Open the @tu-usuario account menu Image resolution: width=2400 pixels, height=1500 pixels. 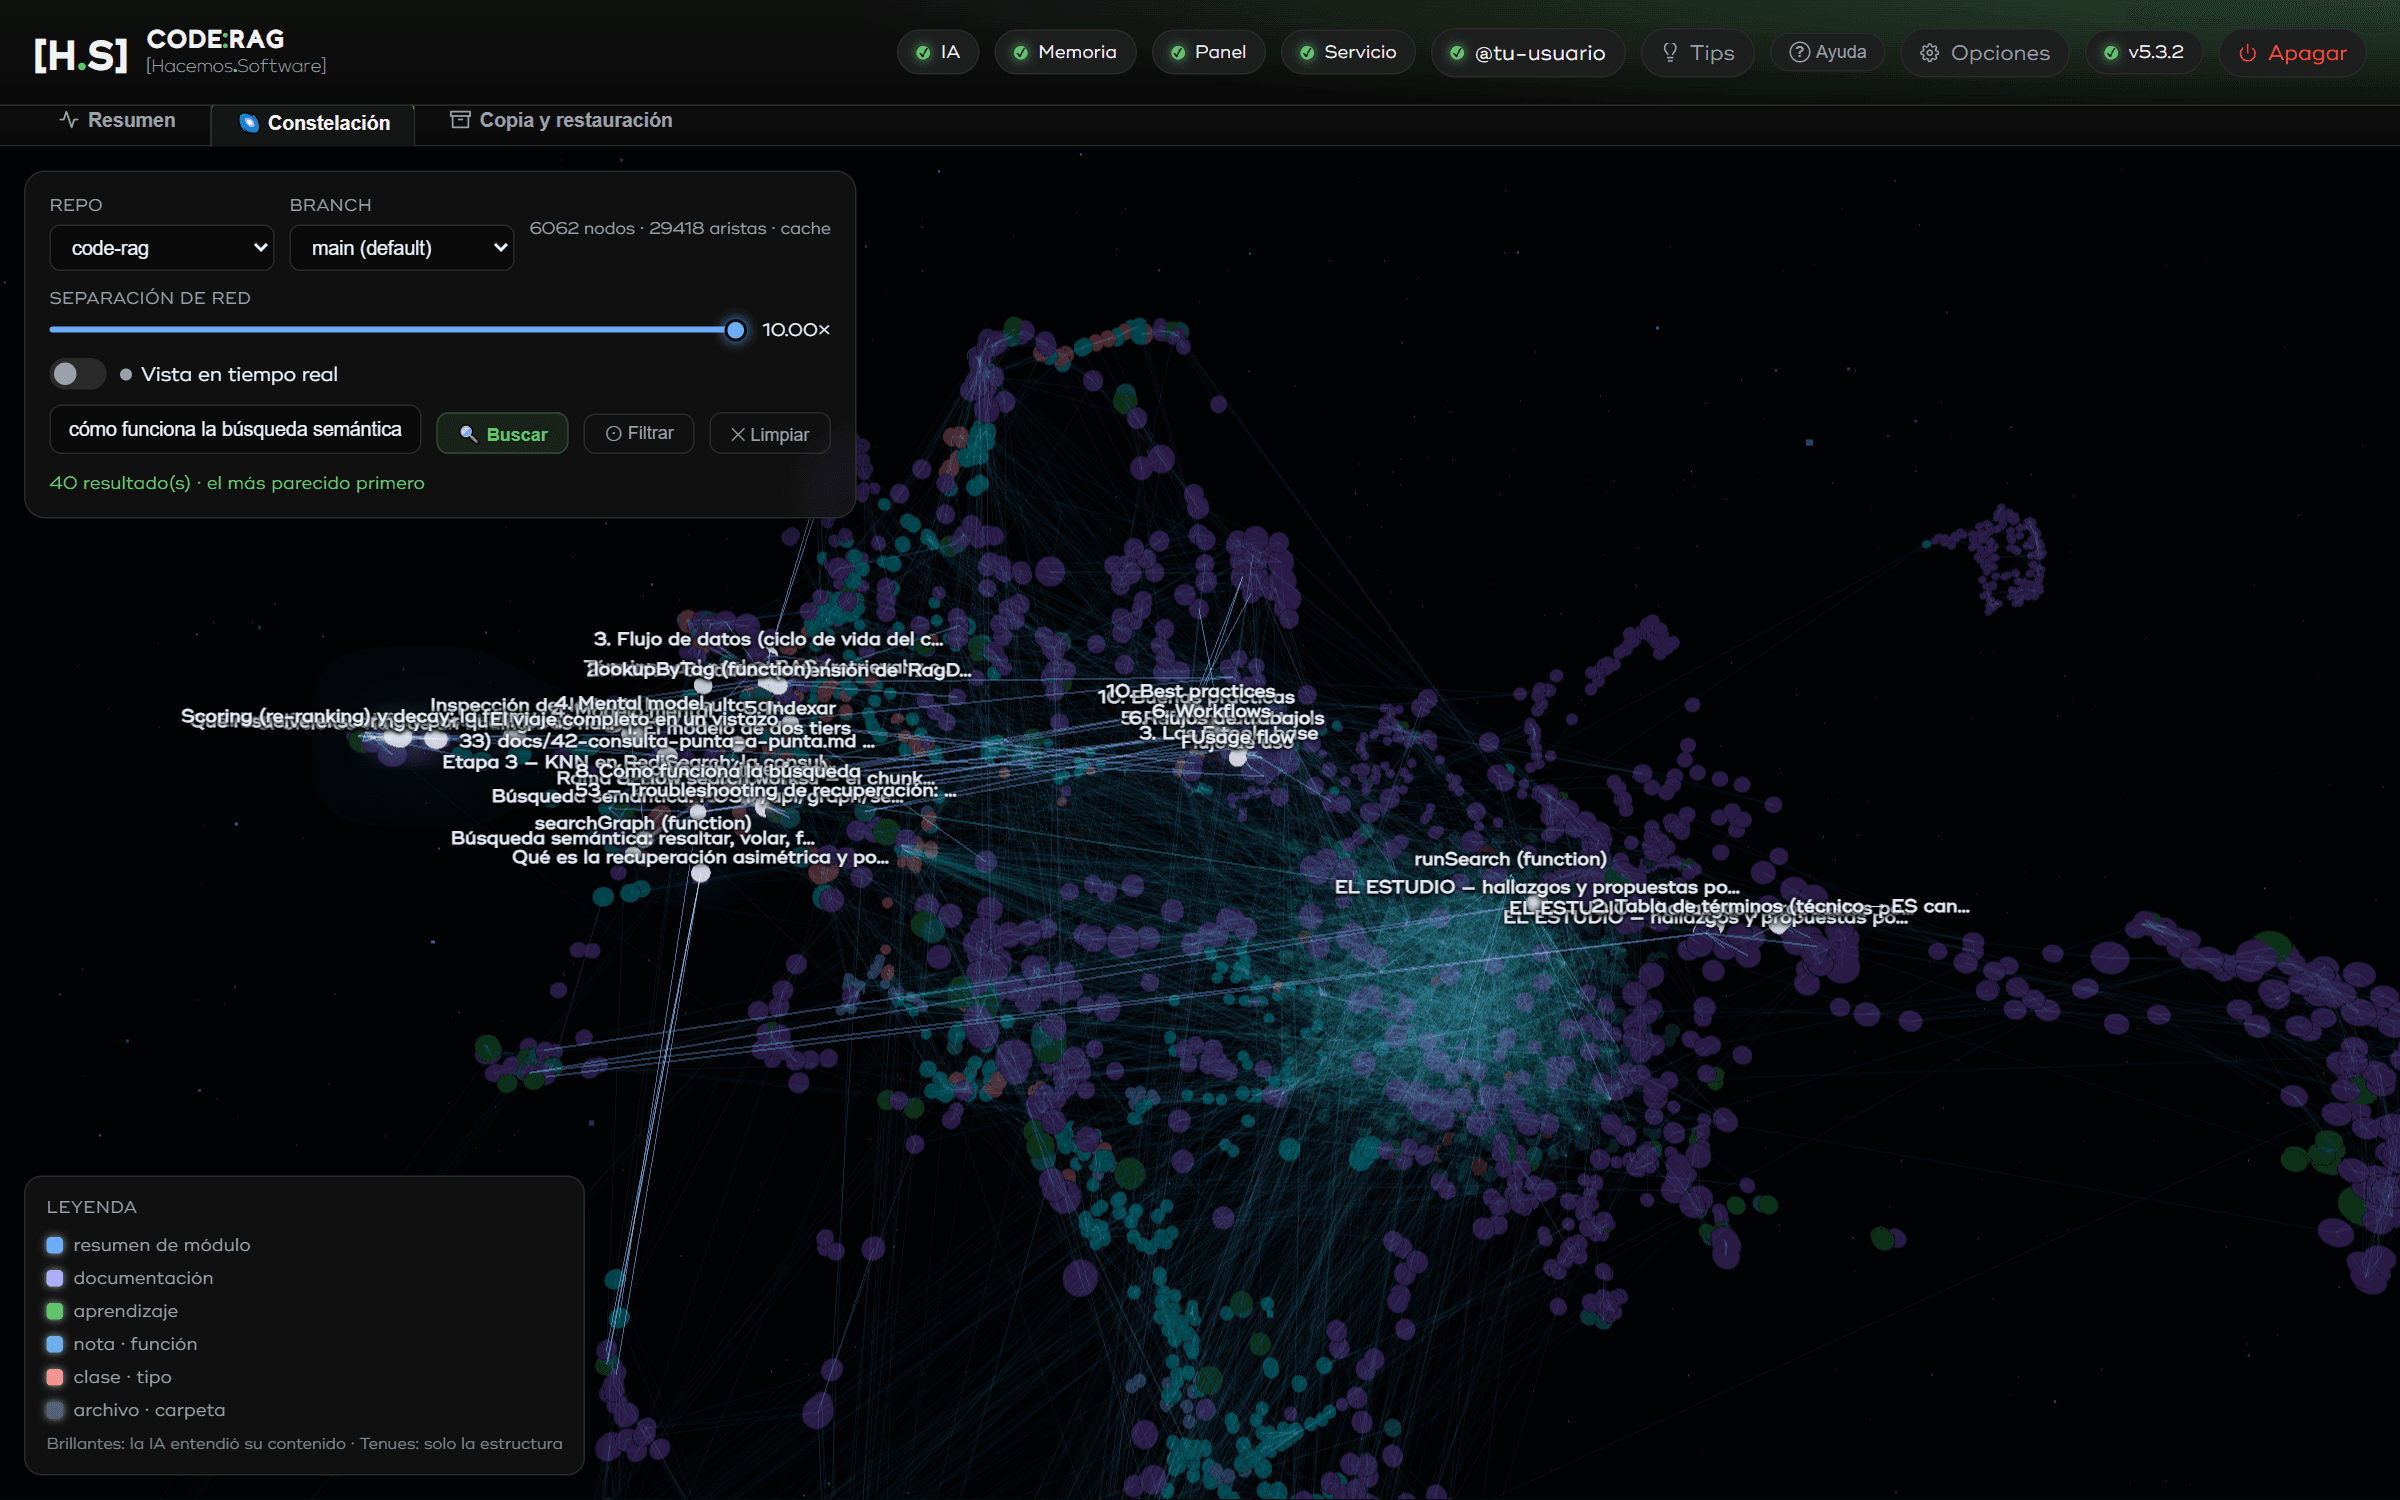coord(1527,53)
